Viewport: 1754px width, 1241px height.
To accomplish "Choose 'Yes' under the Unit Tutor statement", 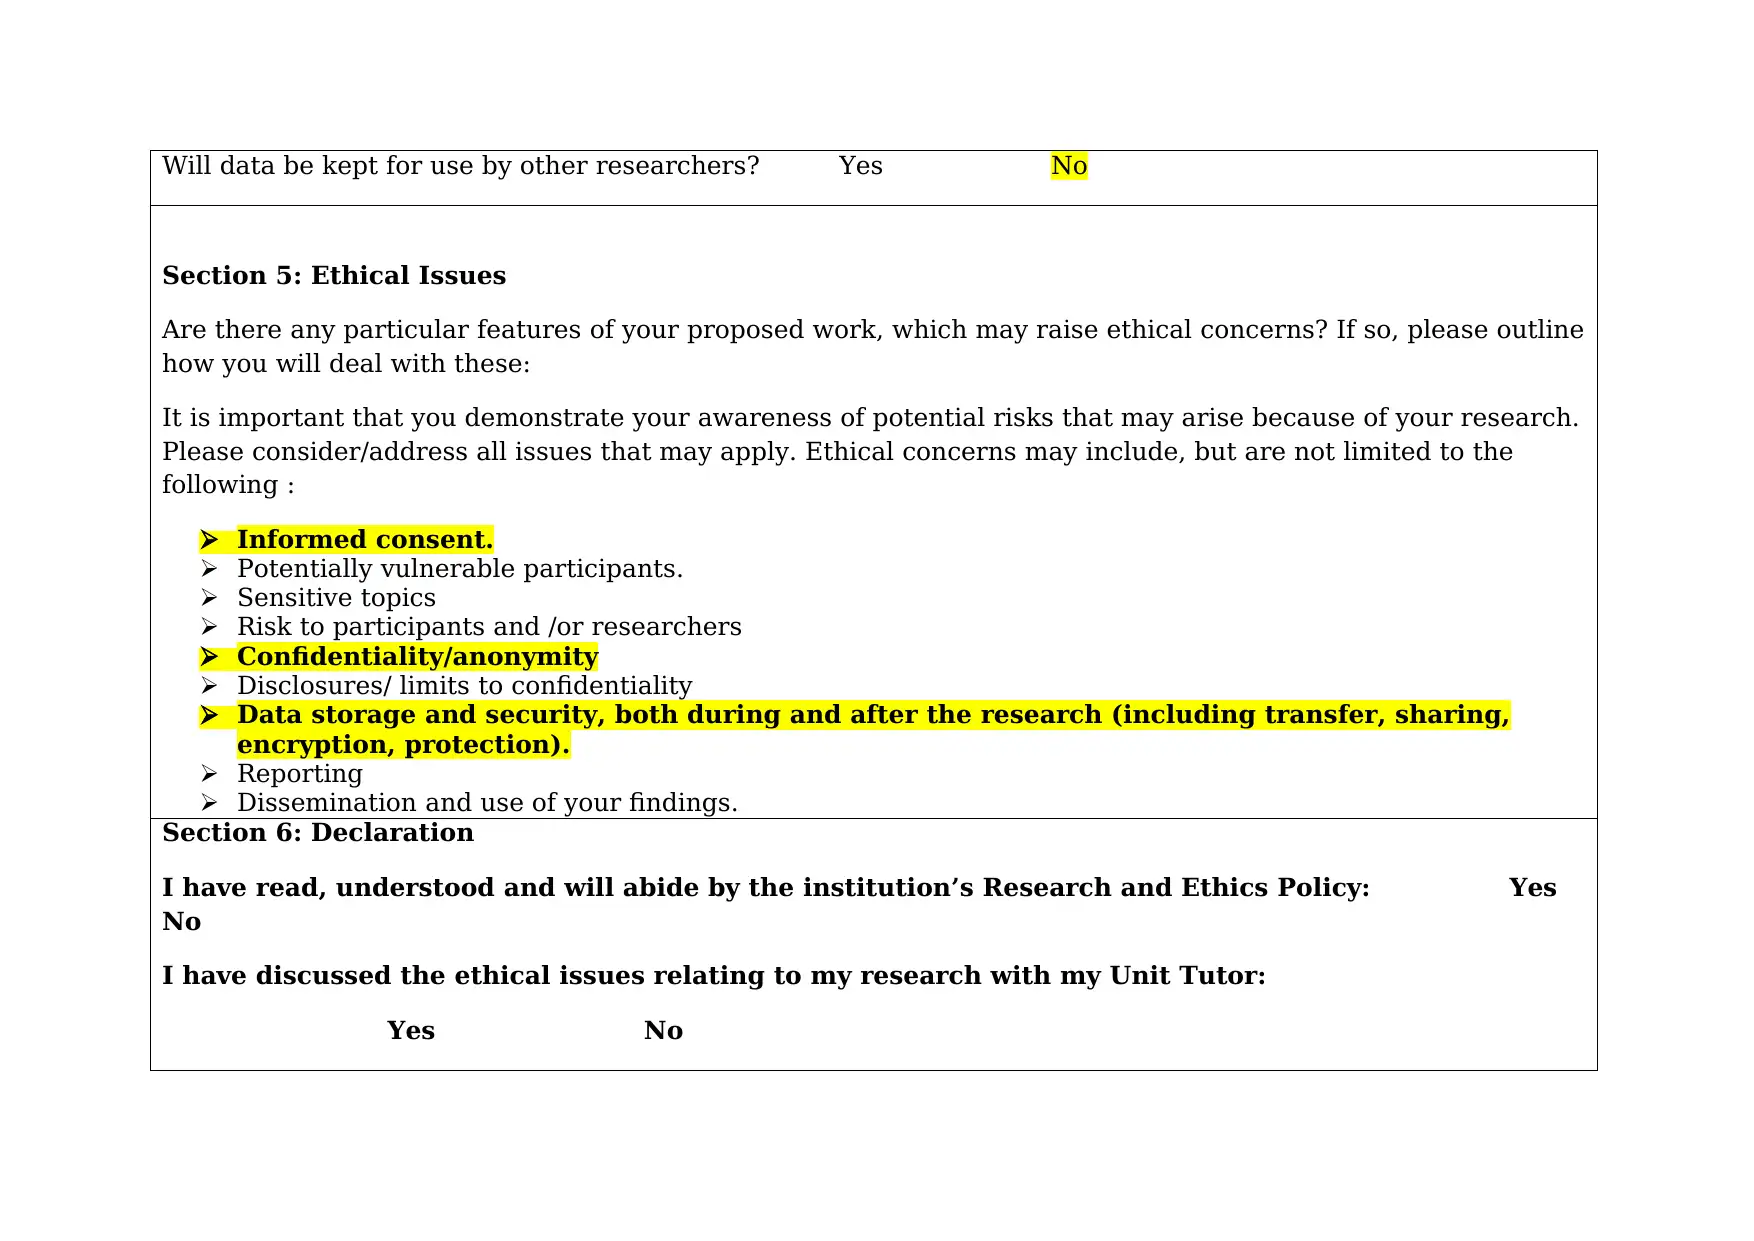I will (x=411, y=1031).
